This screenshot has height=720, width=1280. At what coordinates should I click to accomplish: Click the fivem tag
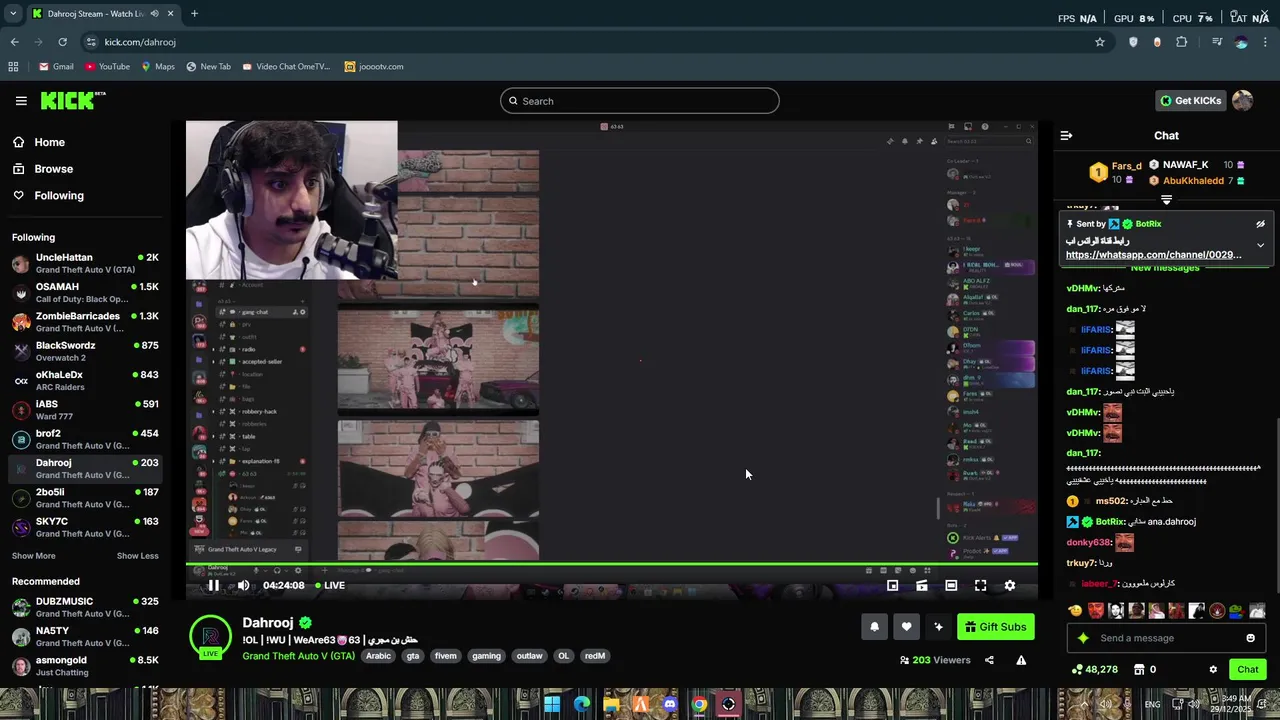445,656
